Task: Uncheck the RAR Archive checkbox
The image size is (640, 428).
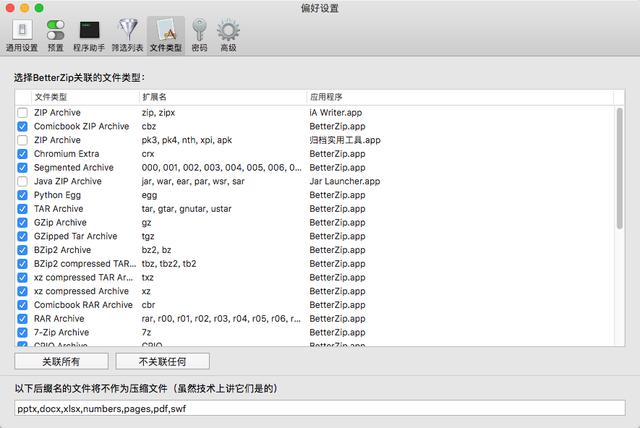Action: point(22,319)
